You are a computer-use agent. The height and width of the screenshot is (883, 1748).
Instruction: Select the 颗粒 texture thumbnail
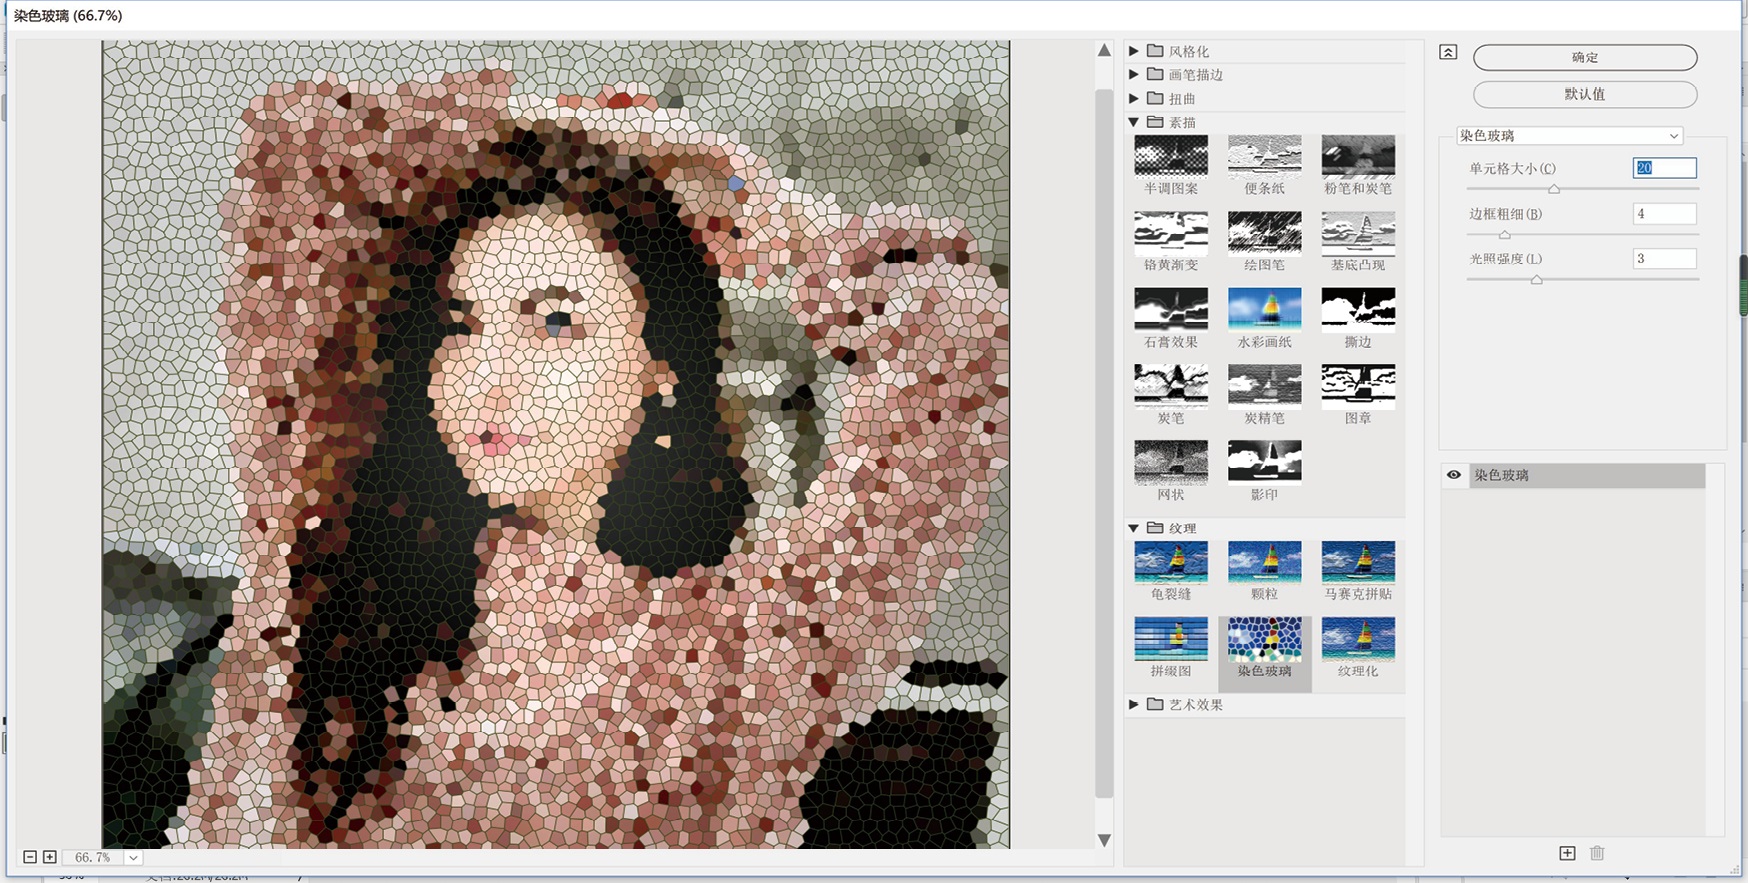(x=1264, y=561)
